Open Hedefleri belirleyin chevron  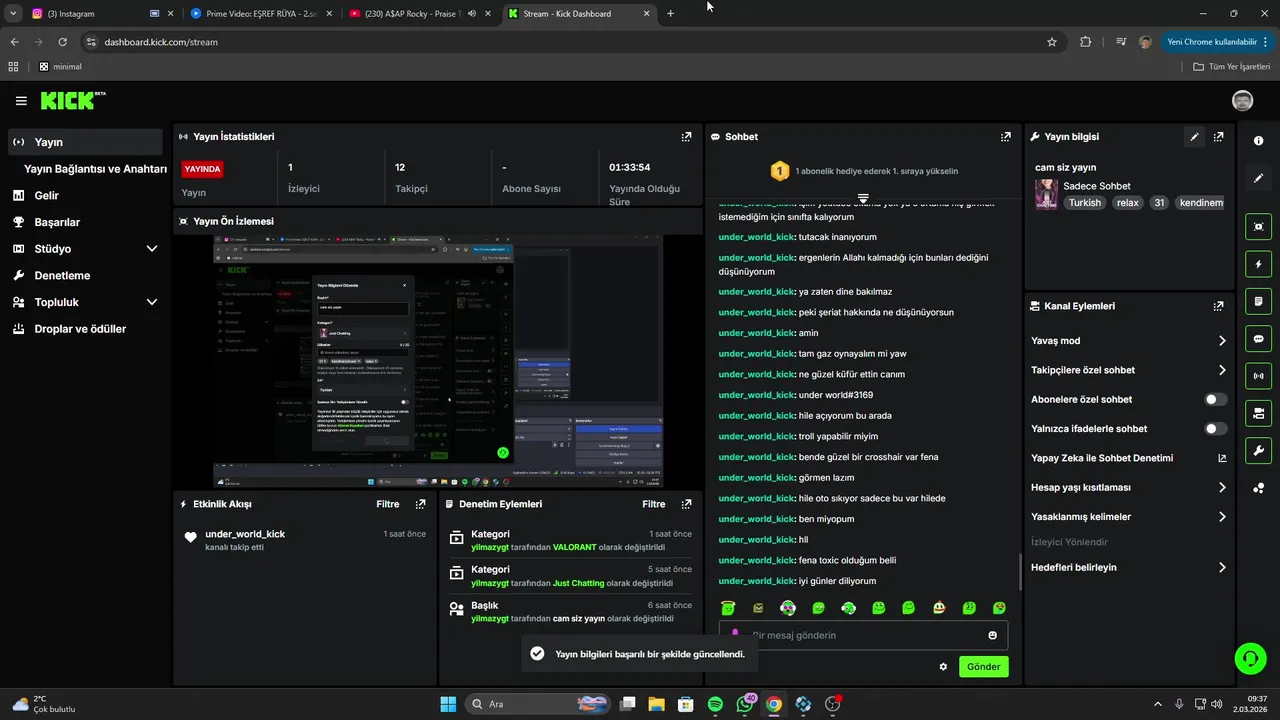[x=1222, y=567]
